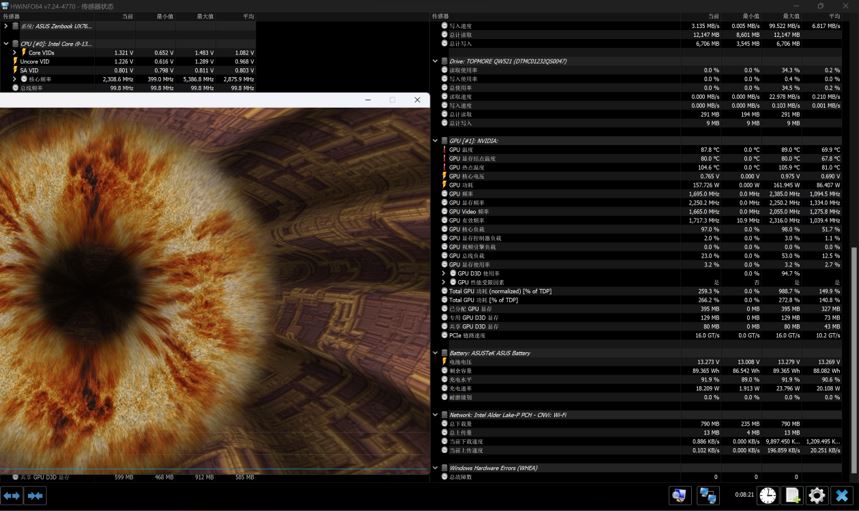Collapse the GPU [#1]: NVIDIA group

point(436,141)
